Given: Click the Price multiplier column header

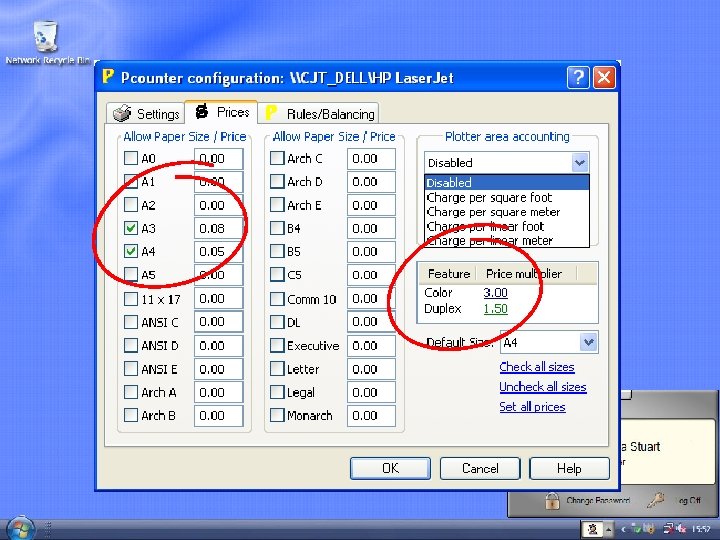Looking at the screenshot, I should coord(525,274).
